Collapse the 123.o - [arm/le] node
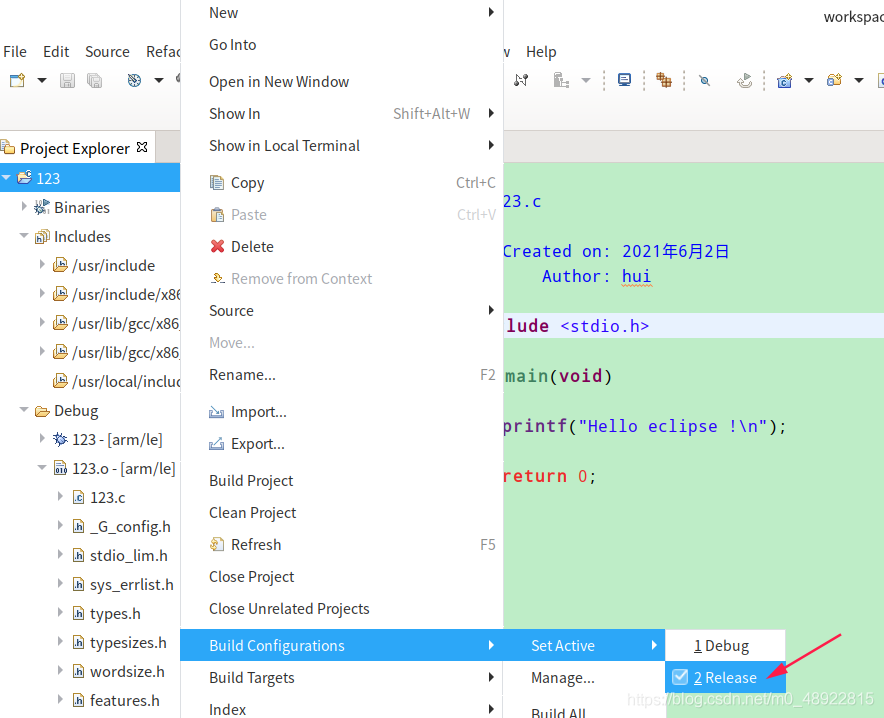Viewport: 884px width, 718px height. (x=42, y=468)
